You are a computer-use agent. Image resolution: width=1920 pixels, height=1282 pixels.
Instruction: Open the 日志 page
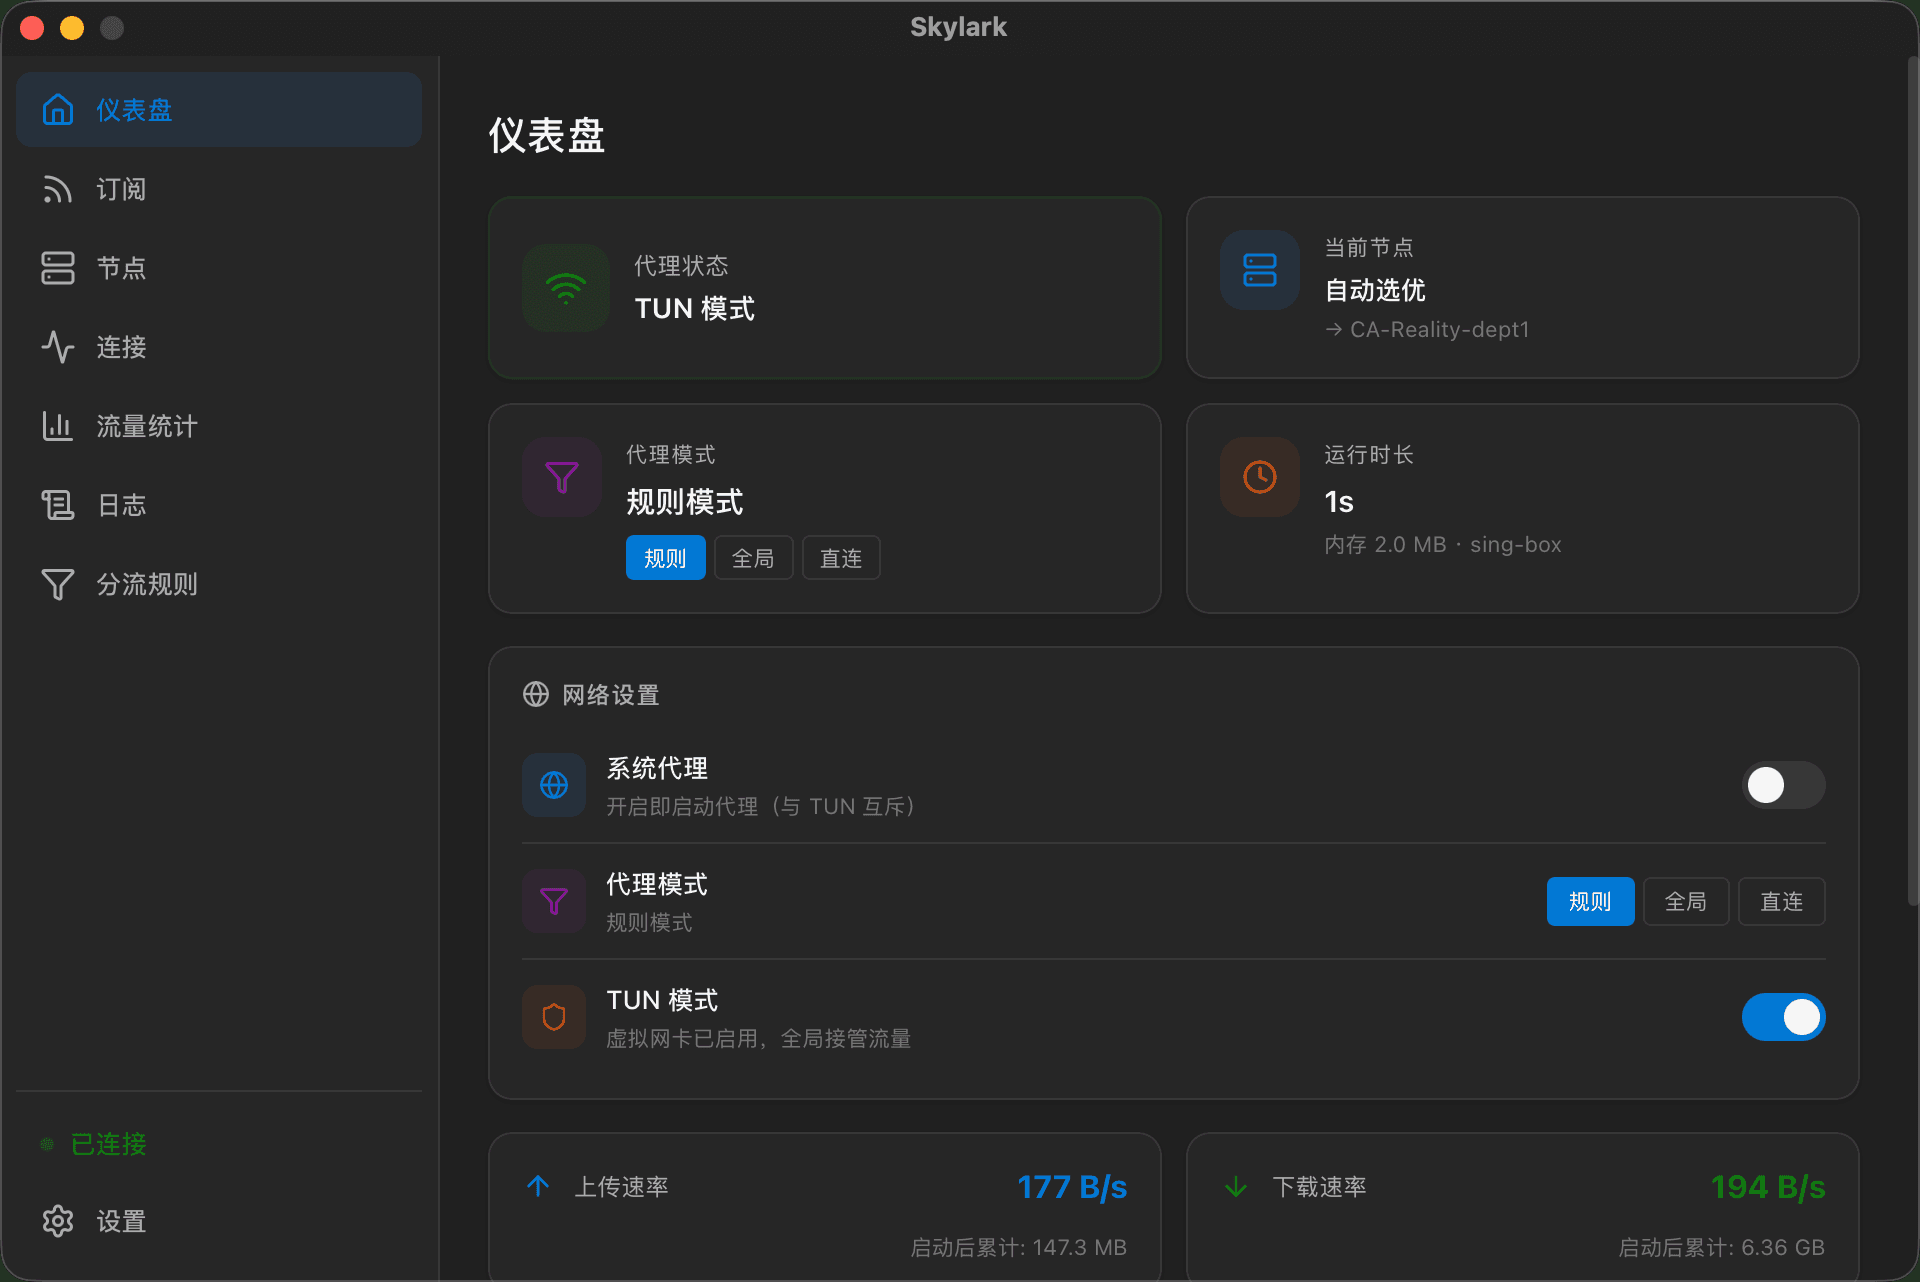pyautogui.click(x=219, y=505)
